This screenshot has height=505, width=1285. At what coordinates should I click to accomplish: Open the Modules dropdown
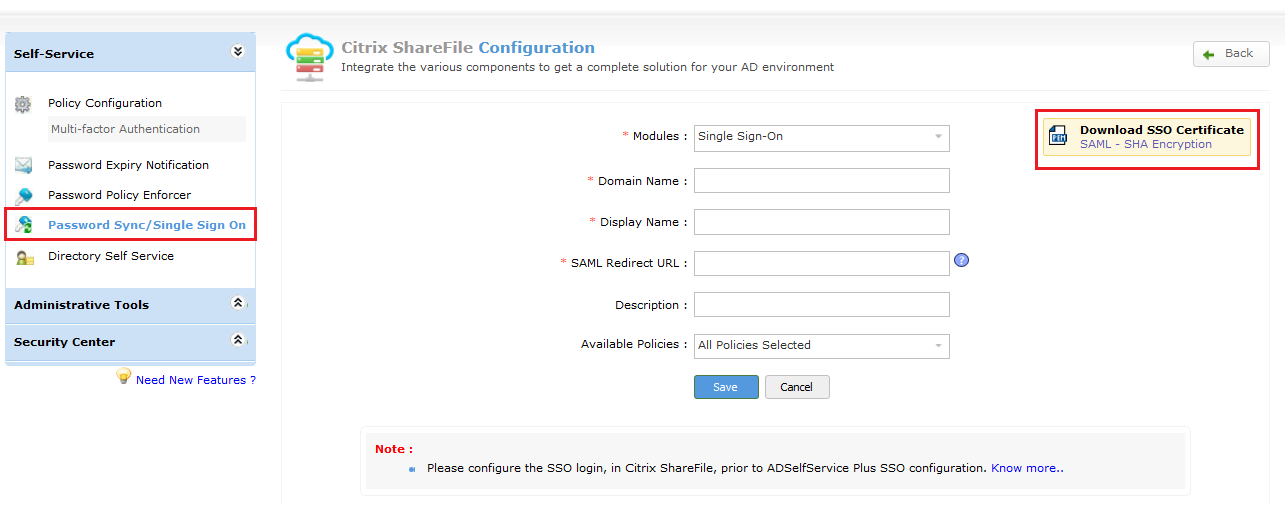click(821, 137)
